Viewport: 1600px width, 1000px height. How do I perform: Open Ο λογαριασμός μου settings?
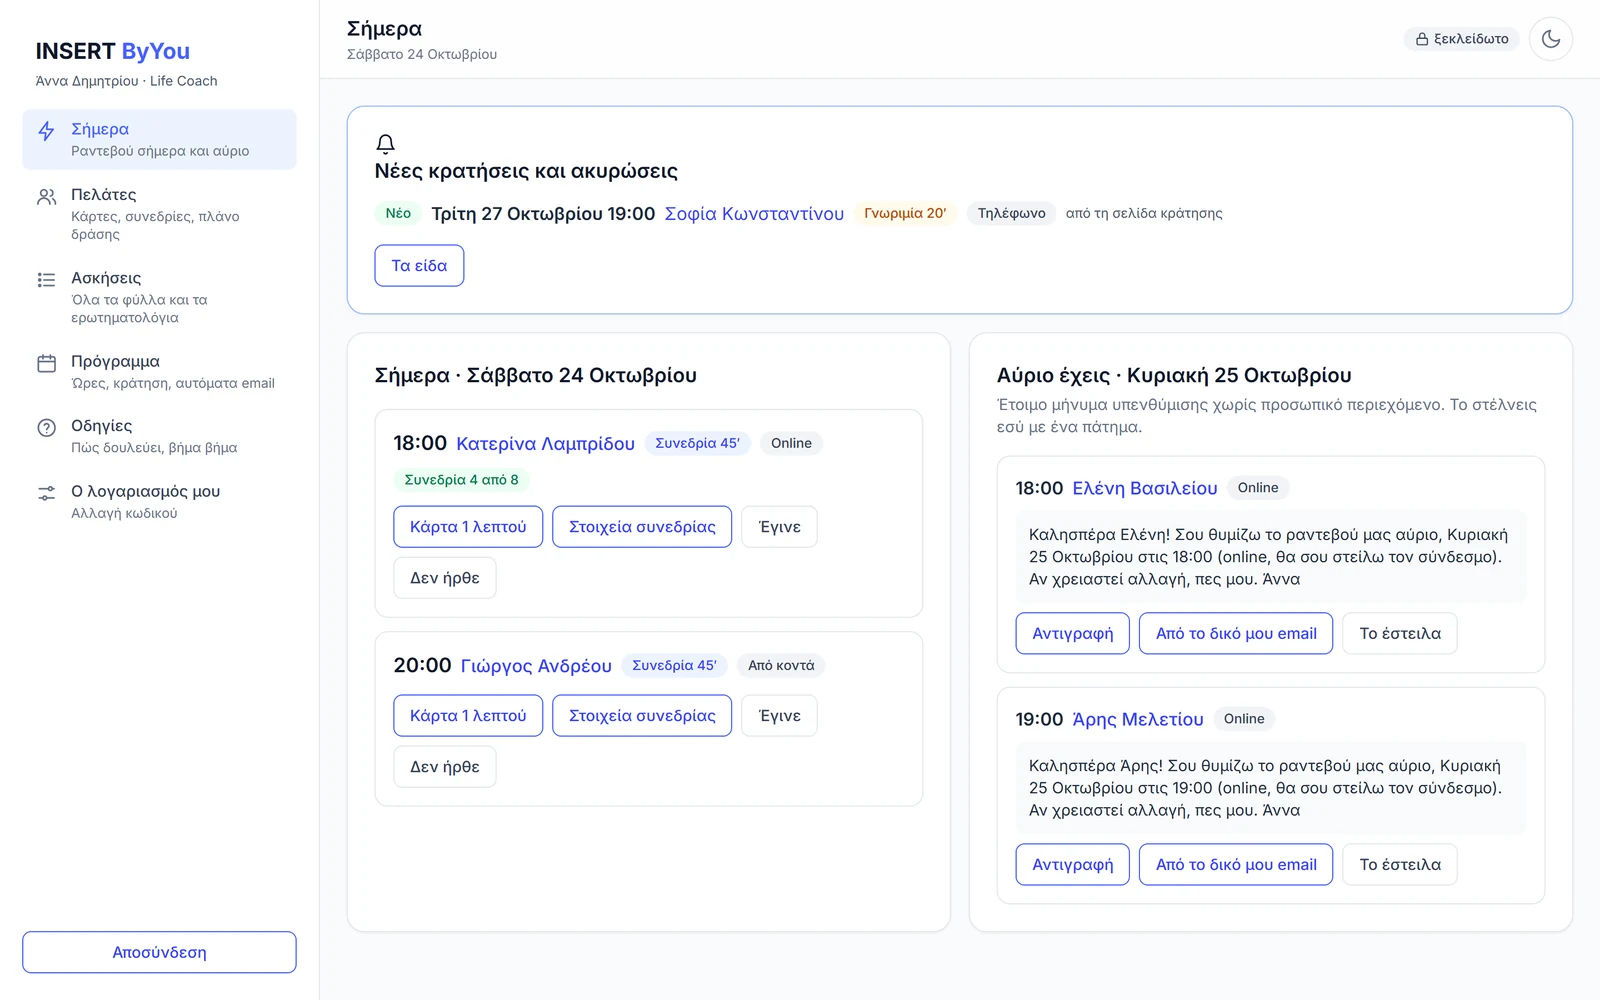pyautogui.click(x=159, y=501)
